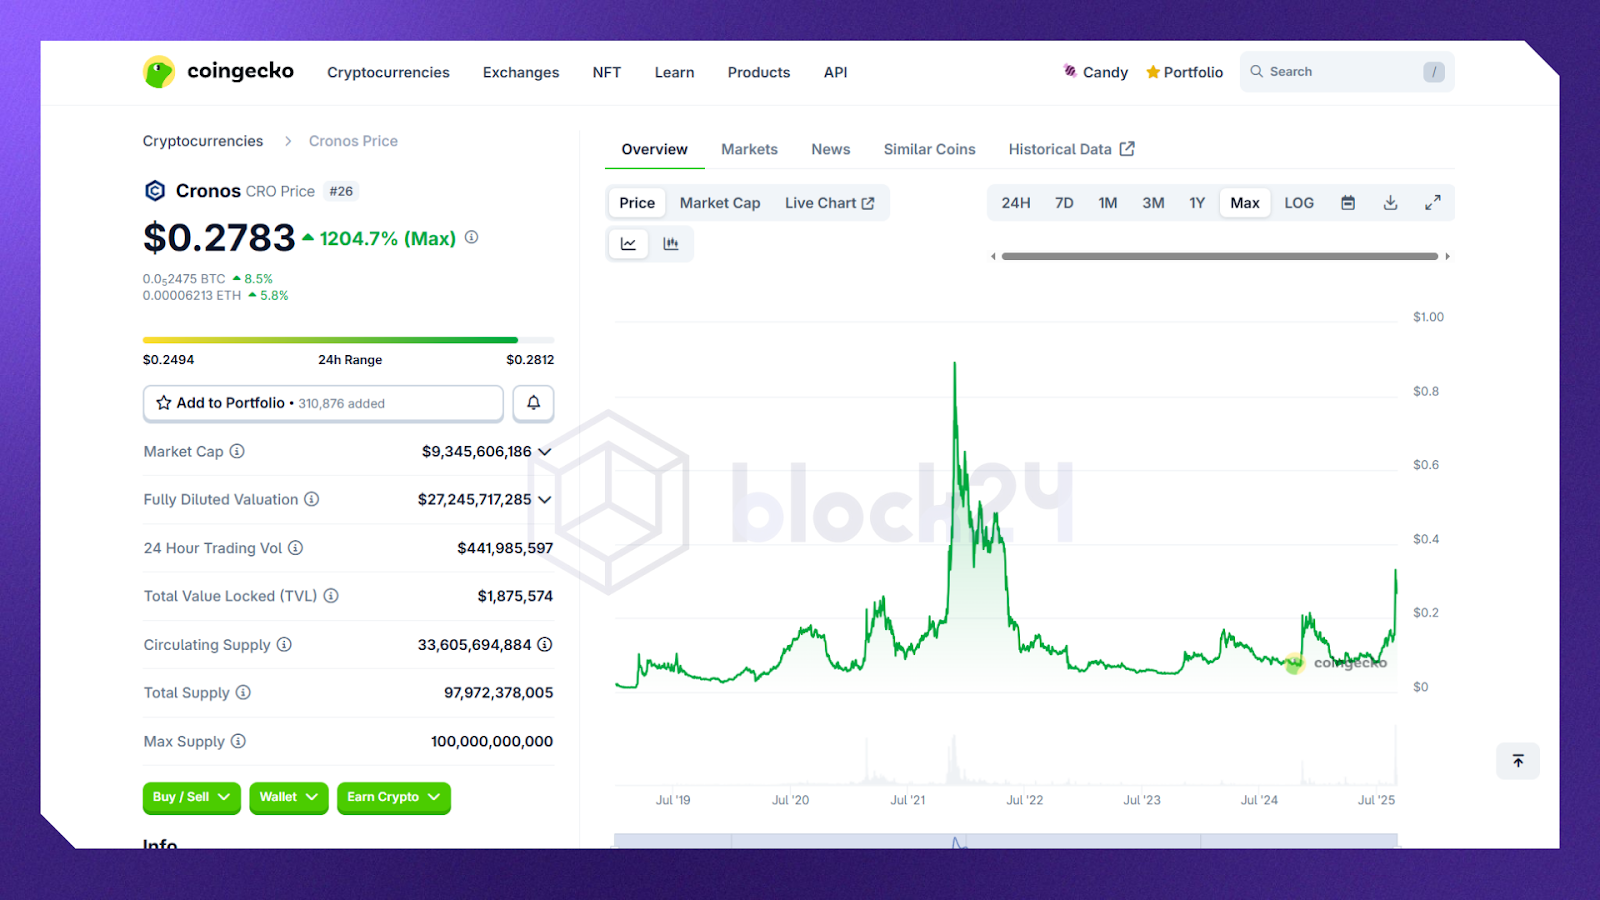This screenshot has width=1600, height=900.
Task: Click the scroll-to-top arrow button
Action: pyautogui.click(x=1518, y=761)
